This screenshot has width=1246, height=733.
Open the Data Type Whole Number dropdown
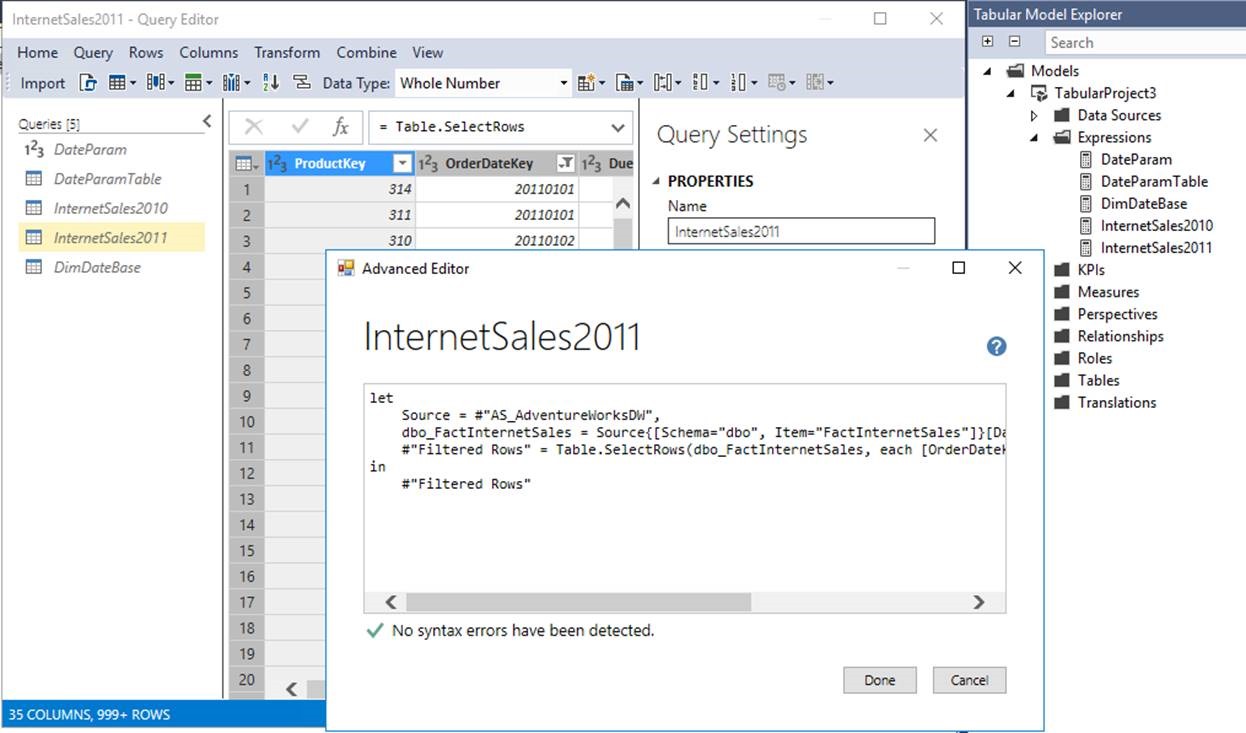483,83
